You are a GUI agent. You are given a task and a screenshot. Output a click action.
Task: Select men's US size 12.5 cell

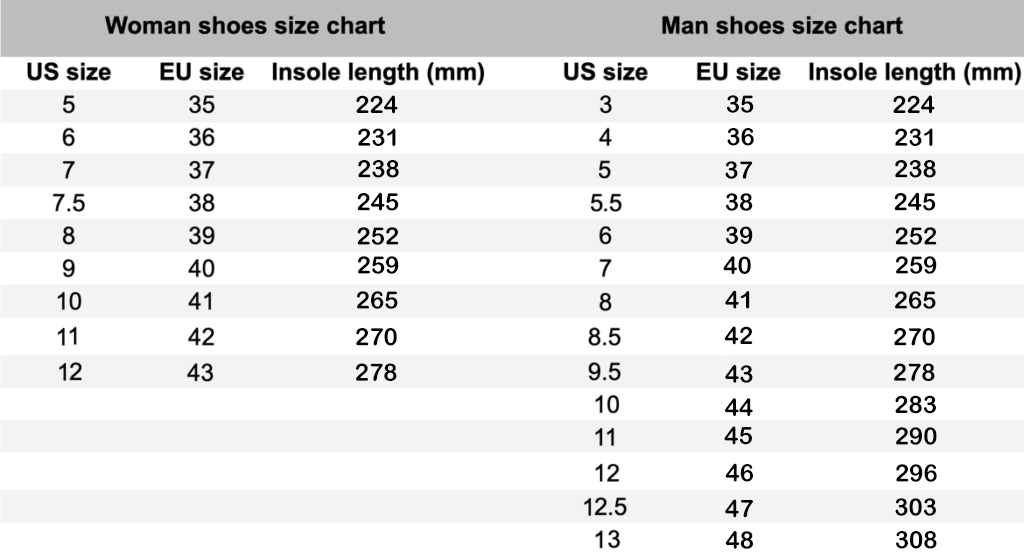coord(605,507)
